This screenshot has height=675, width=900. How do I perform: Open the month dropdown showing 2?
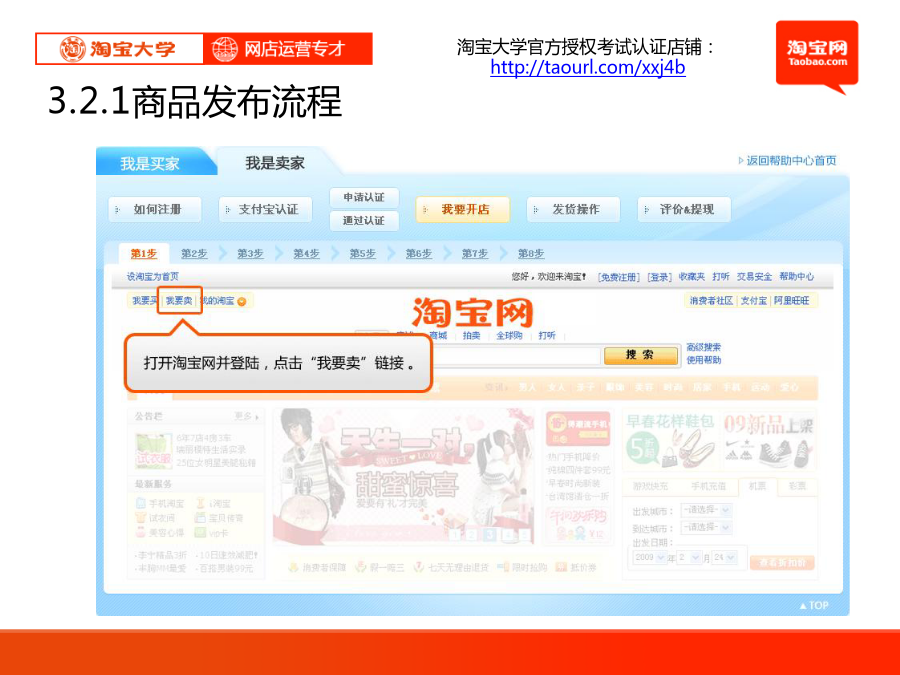click(x=689, y=558)
